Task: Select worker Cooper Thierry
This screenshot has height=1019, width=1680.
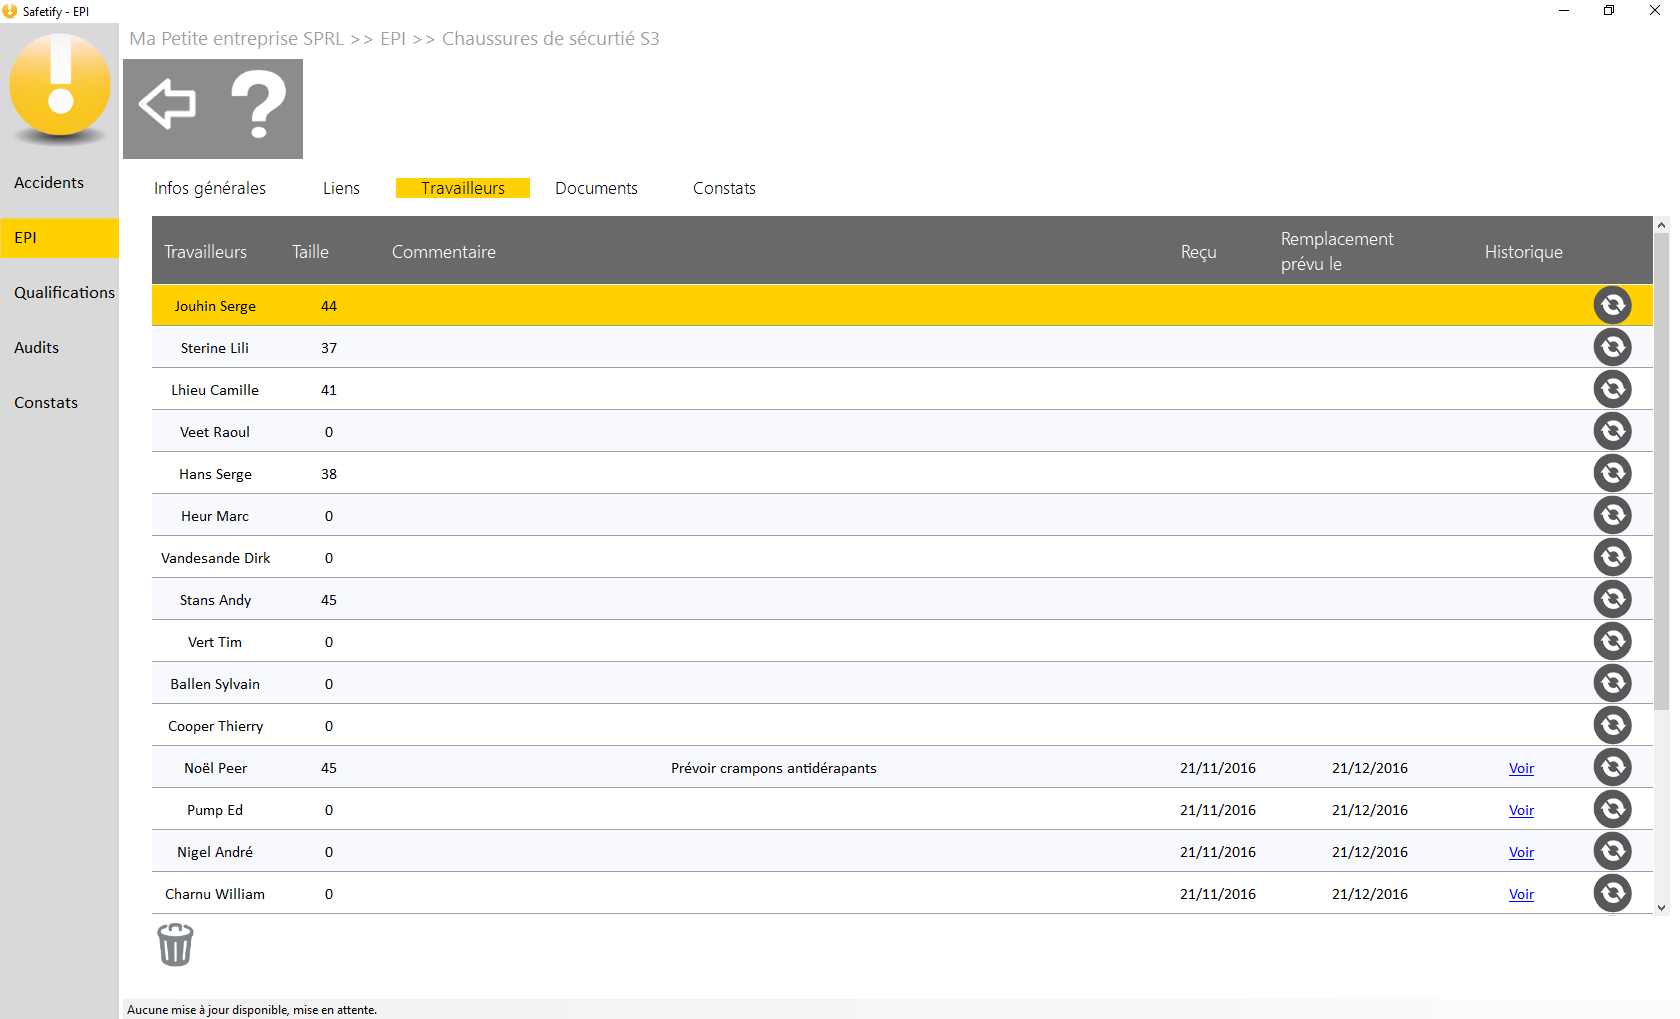Action: pos(215,726)
